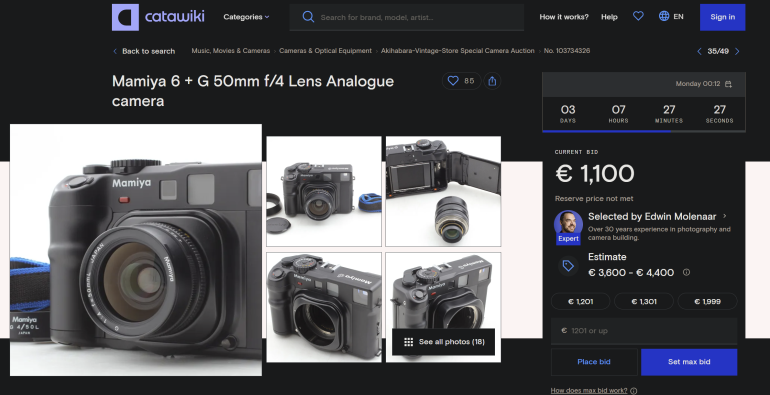Open Music, Movies & Cameras breadcrumb
Image resolution: width=770 pixels, height=395 pixels.
(231, 51)
